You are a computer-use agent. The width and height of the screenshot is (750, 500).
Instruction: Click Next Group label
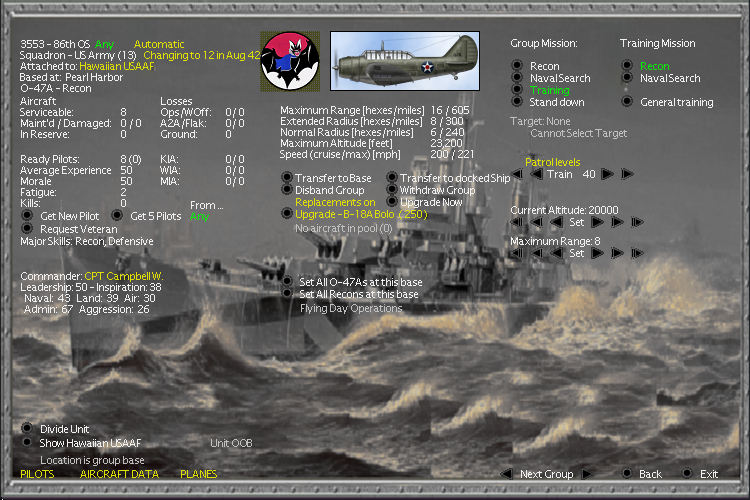point(547,474)
